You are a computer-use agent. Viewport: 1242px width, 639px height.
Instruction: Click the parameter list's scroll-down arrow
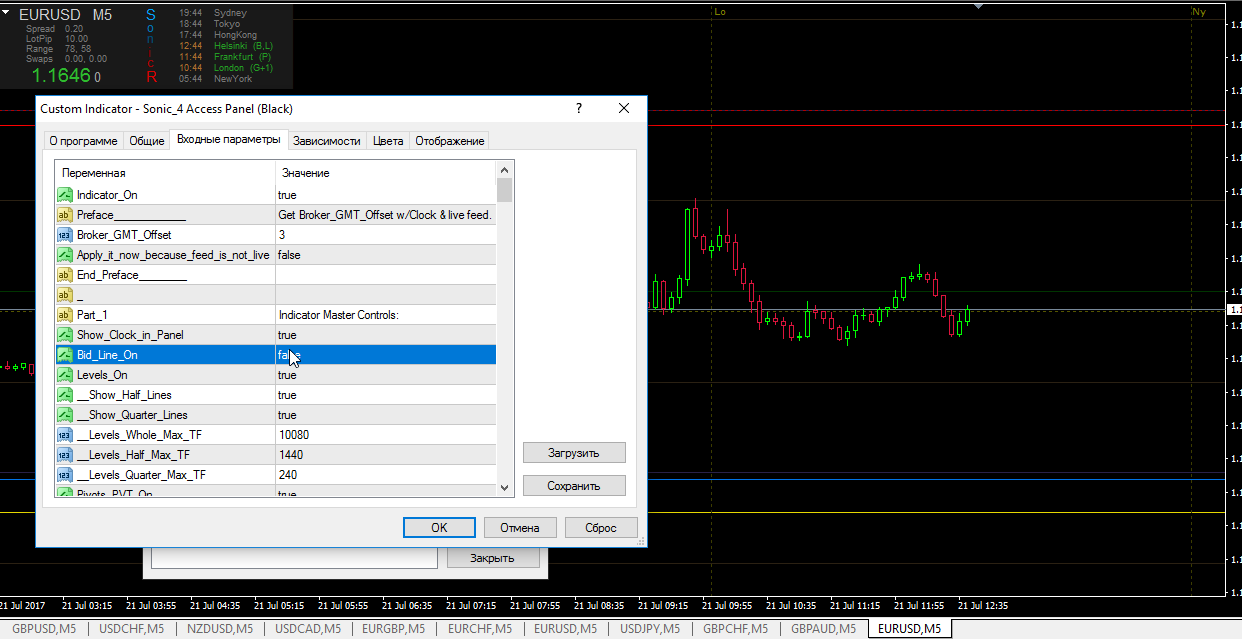click(505, 488)
